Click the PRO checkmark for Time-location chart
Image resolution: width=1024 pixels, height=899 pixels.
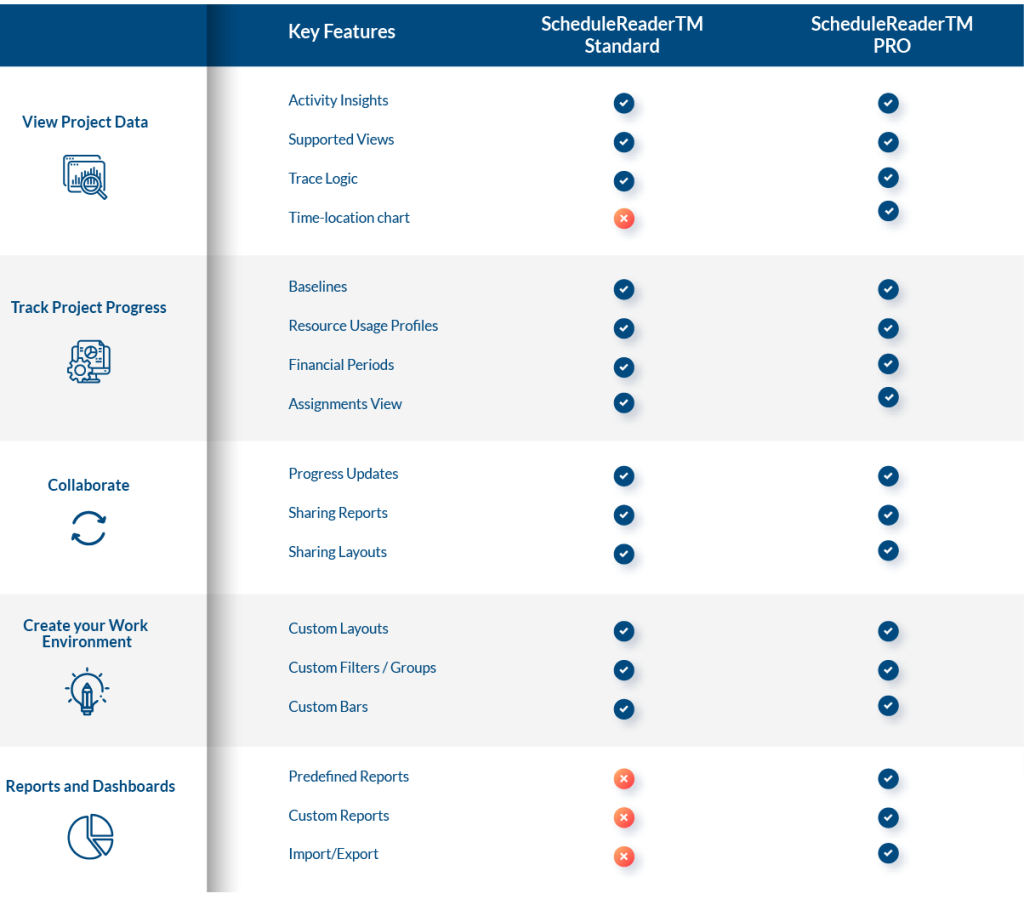click(x=888, y=211)
